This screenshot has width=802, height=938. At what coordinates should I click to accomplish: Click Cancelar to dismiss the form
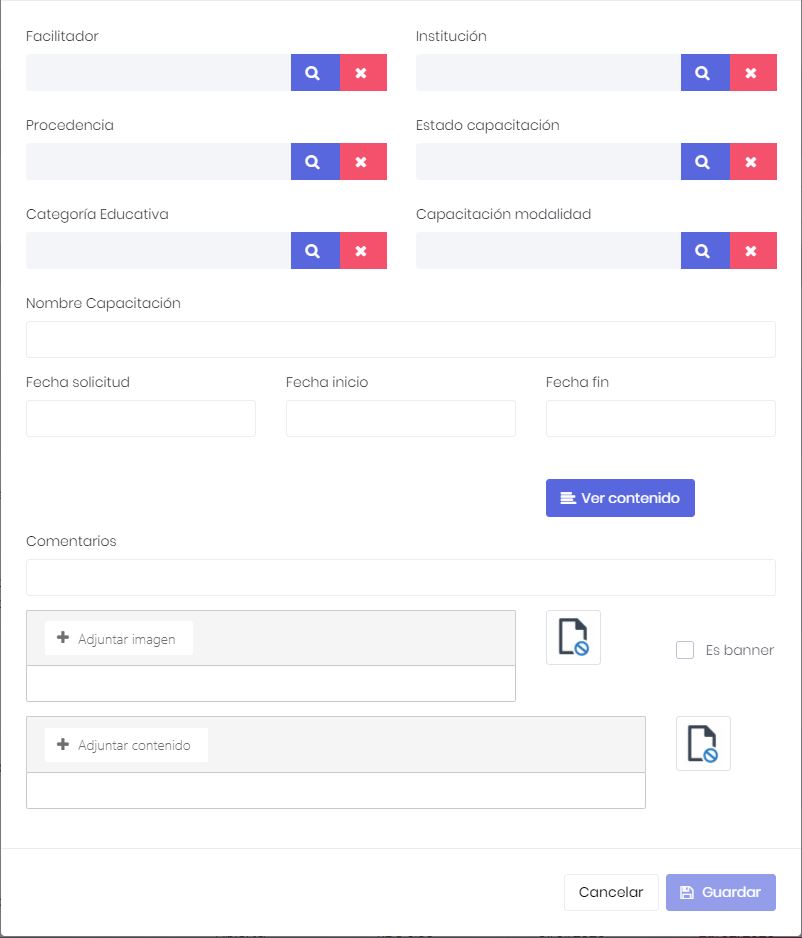(611, 892)
